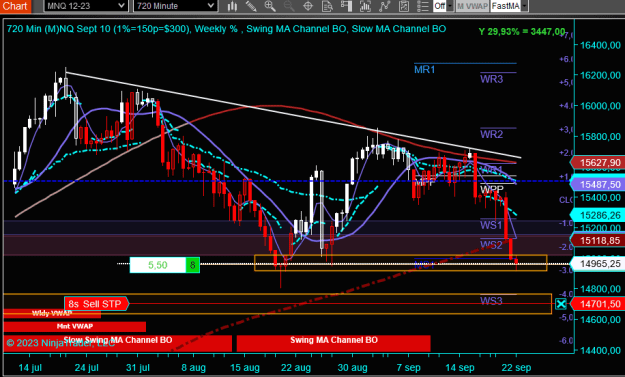Image resolution: width=625 pixels, height=377 pixels.
Task: Click the 15 aug date label
Action: pos(245,367)
